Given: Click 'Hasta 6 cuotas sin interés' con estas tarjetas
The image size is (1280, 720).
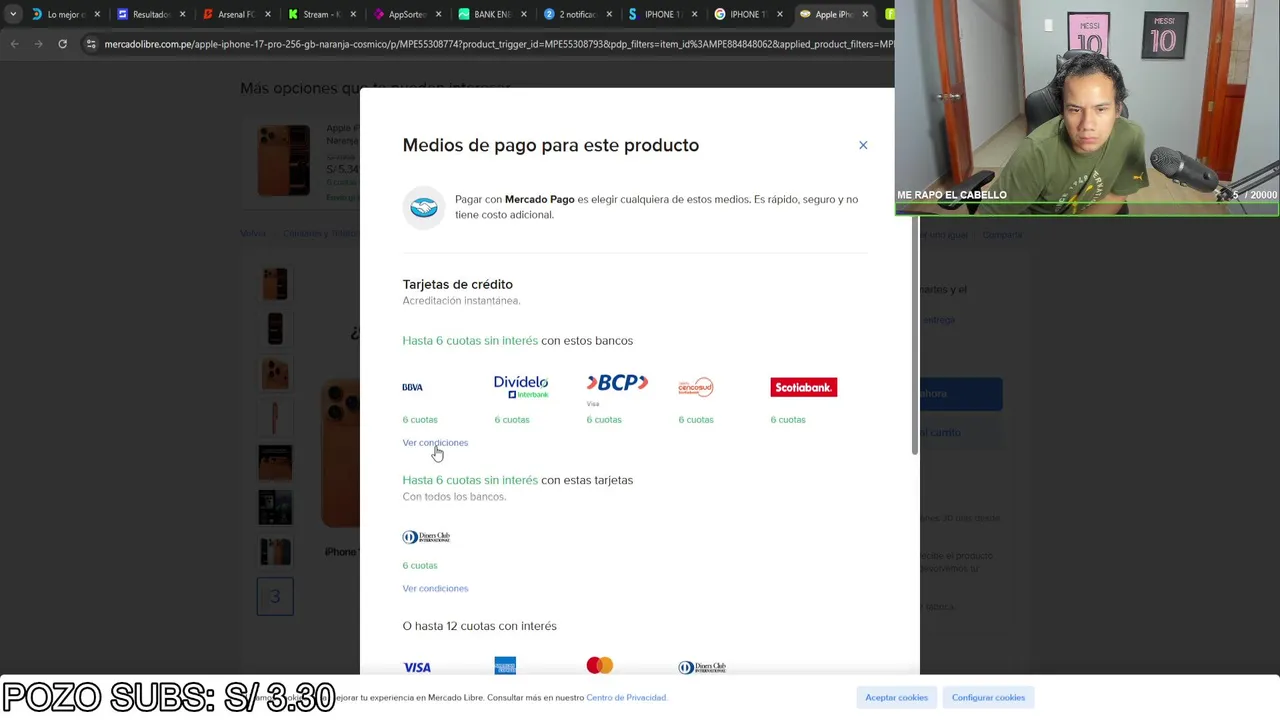Looking at the screenshot, I should pos(470,480).
